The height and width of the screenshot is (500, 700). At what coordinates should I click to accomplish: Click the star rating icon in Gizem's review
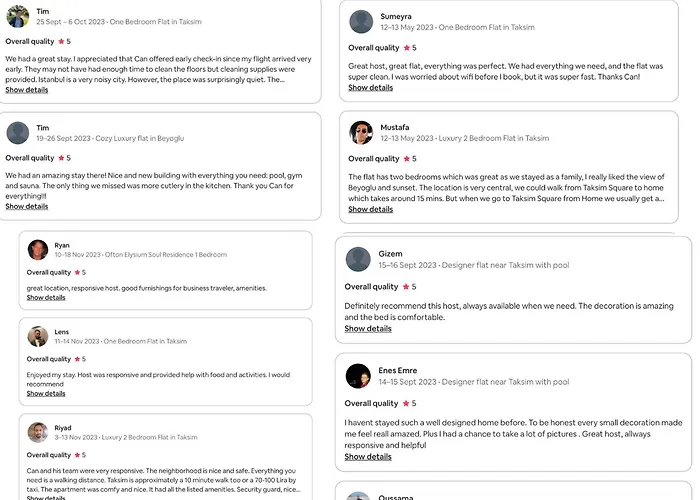pos(406,287)
